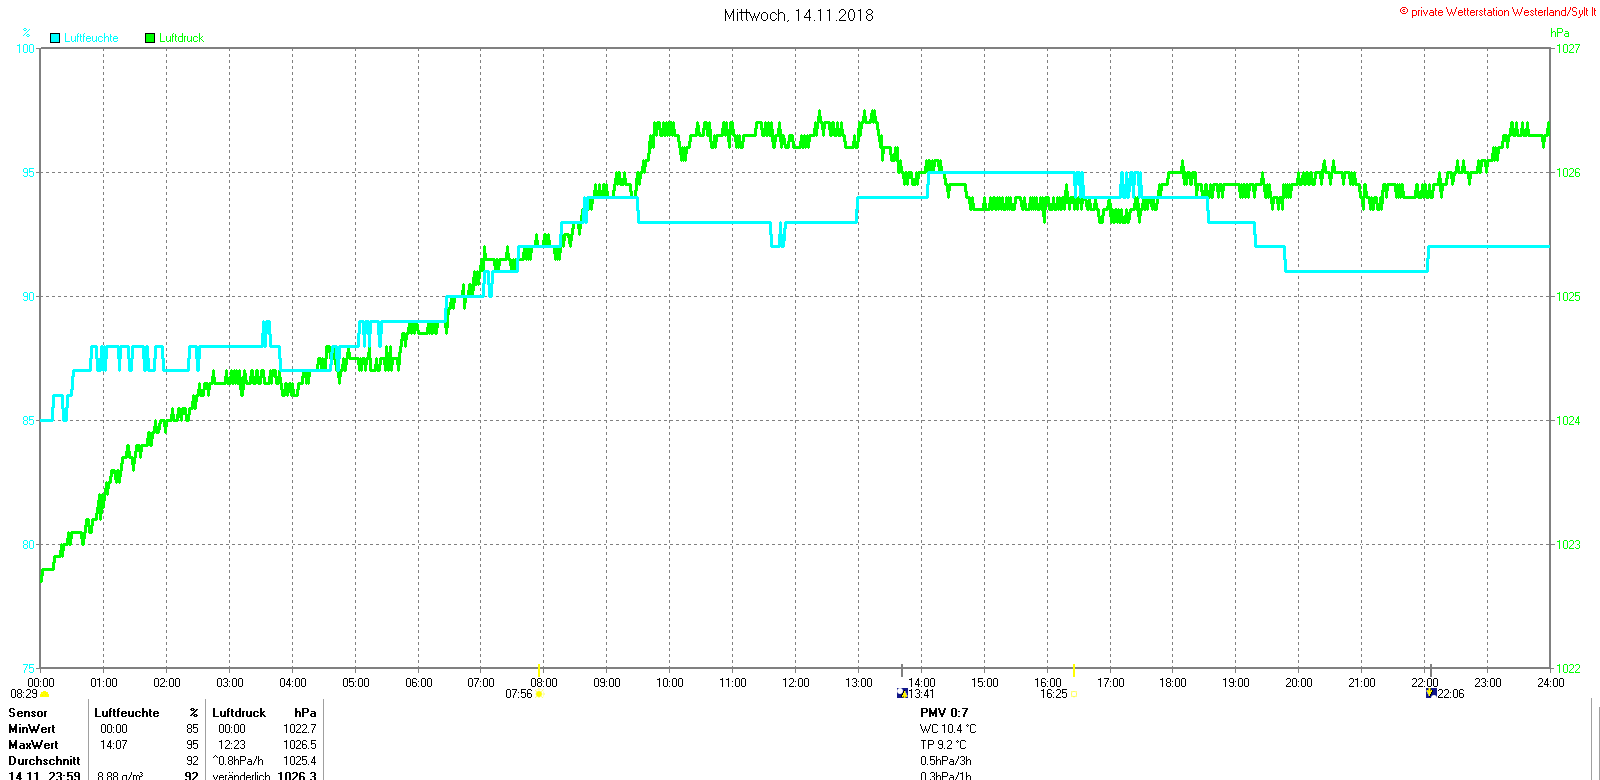
Task: Select the Durchschnitt row label
Action: tap(44, 761)
